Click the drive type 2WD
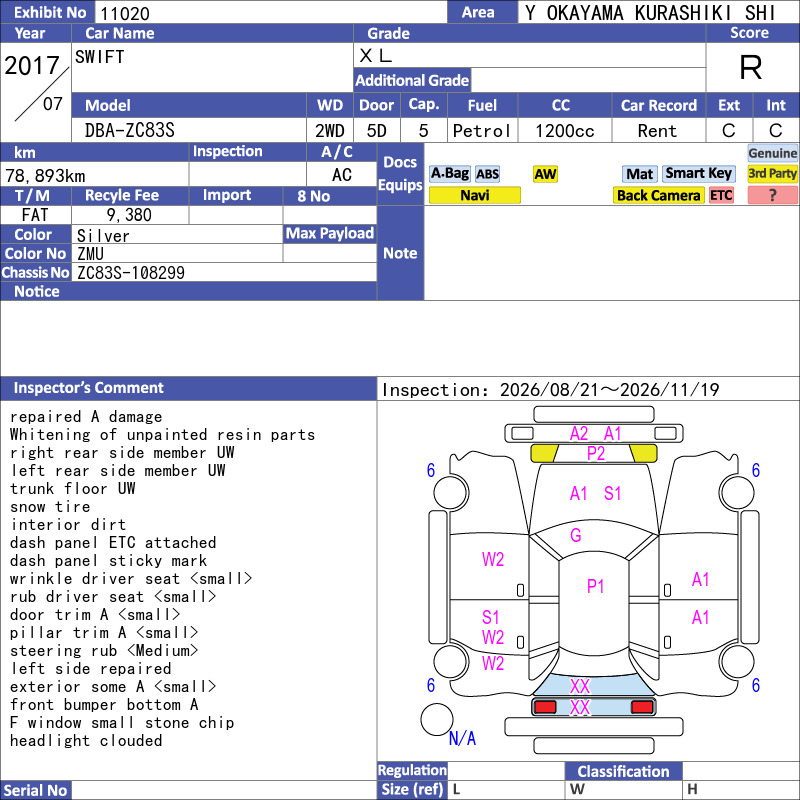 tap(330, 131)
